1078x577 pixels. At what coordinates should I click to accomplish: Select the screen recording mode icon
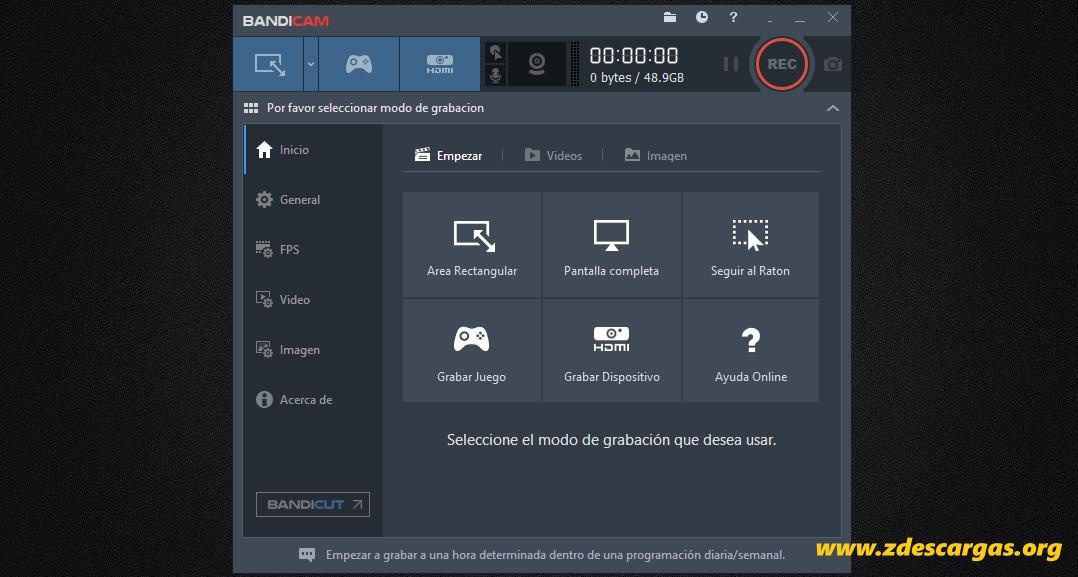pos(269,65)
